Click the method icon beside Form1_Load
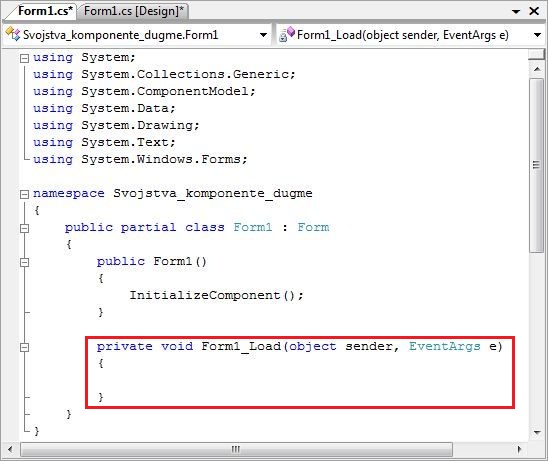548x461 pixels. [x=287, y=34]
